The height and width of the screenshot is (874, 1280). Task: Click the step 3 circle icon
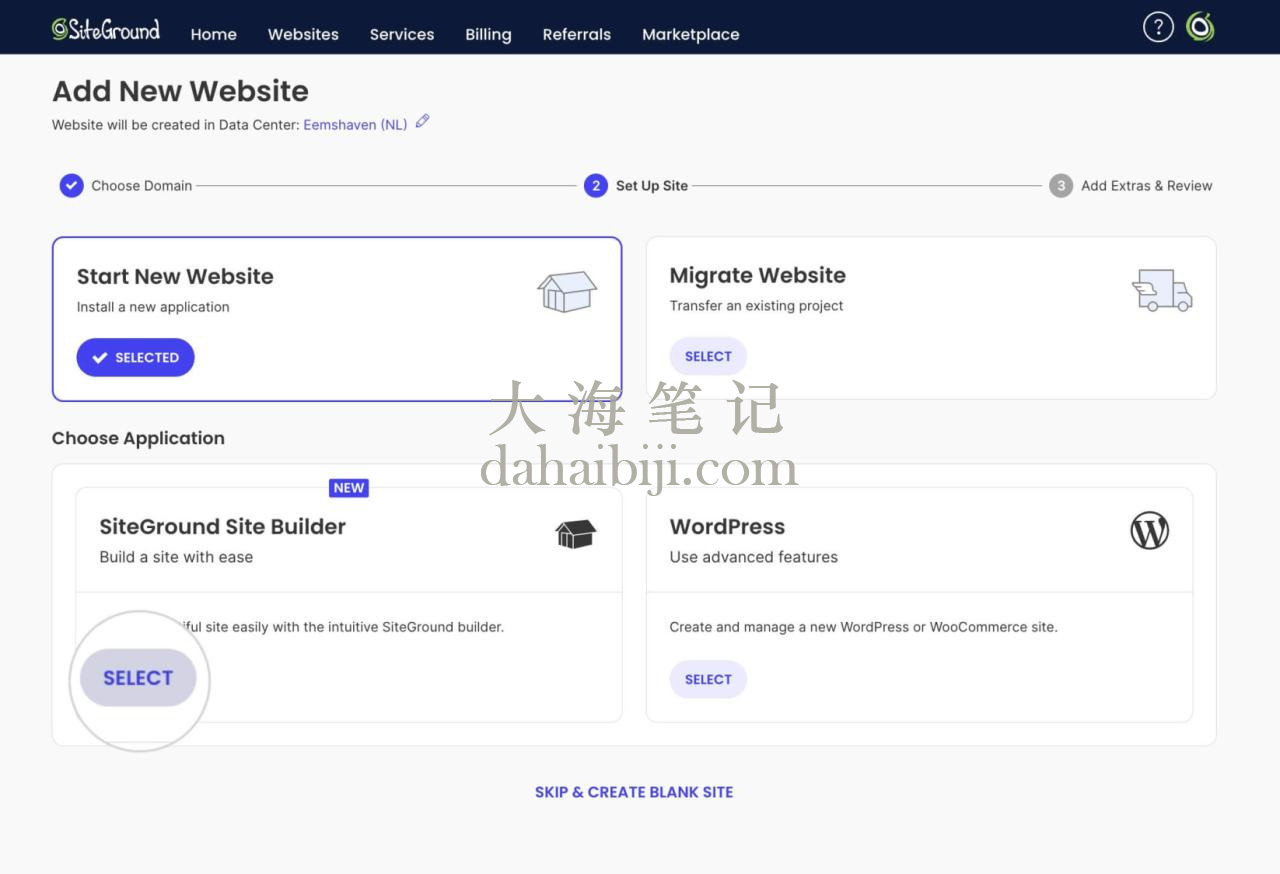point(1061,186)
